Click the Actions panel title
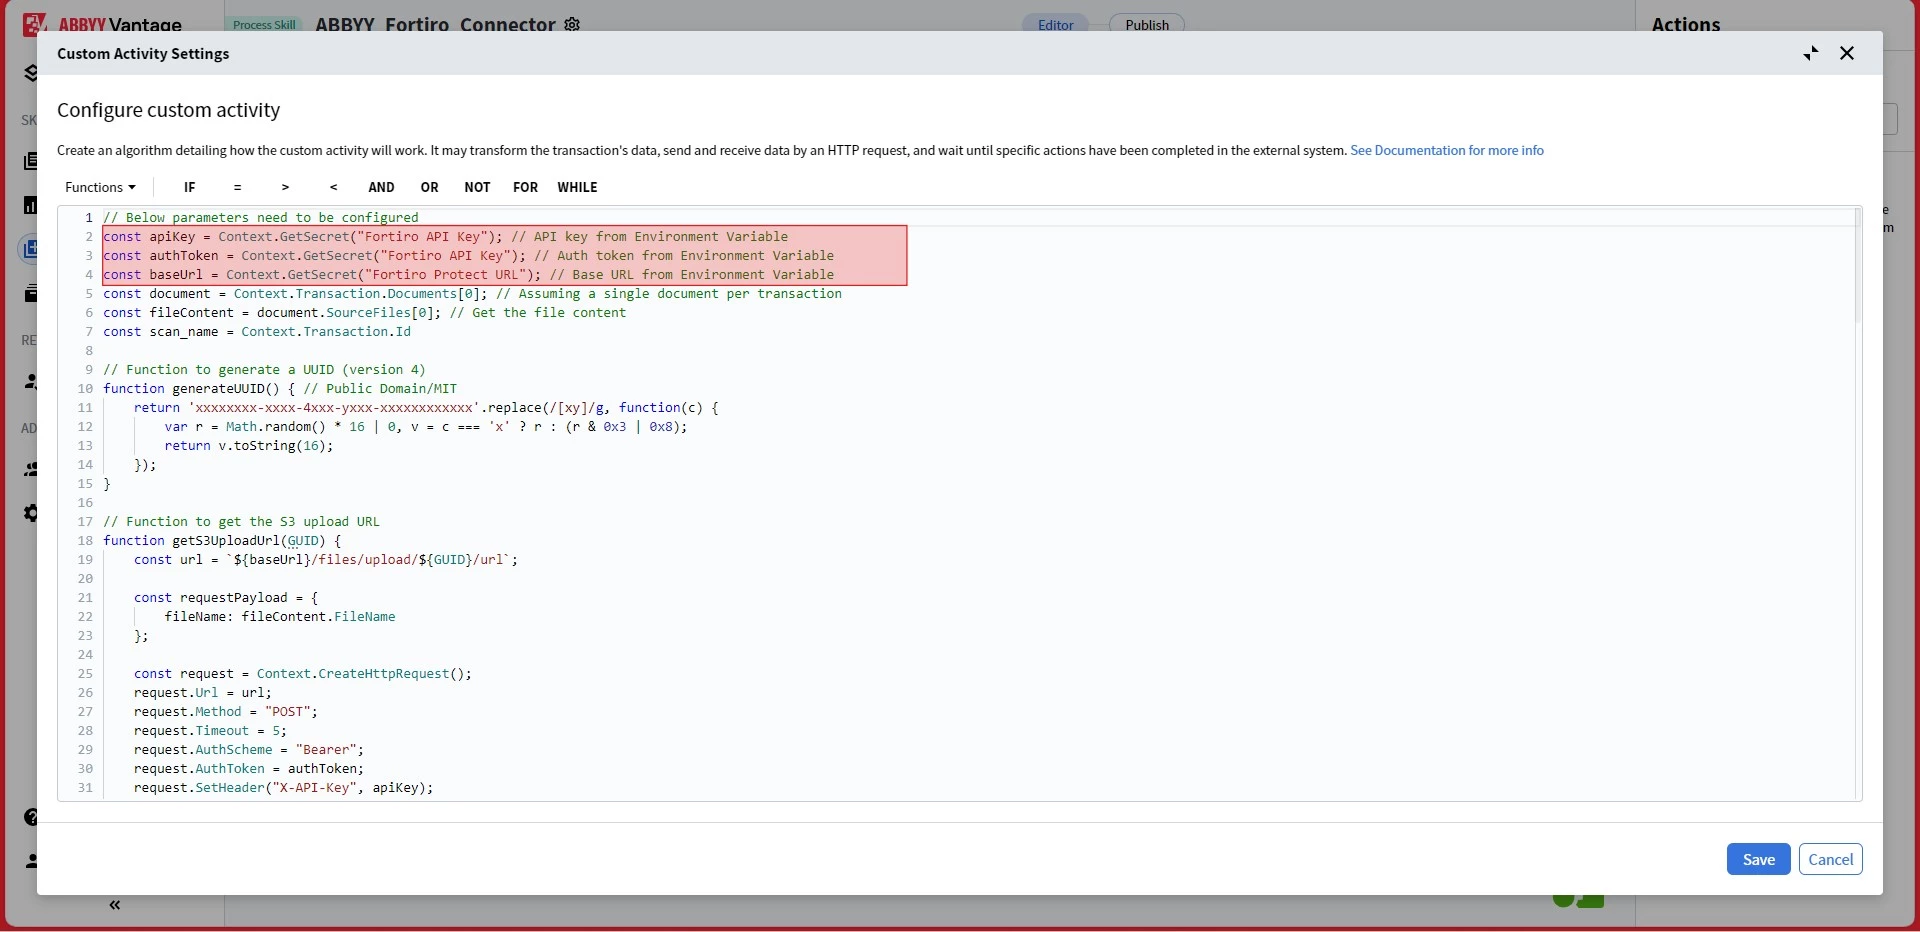 [x=1685, y=25]
